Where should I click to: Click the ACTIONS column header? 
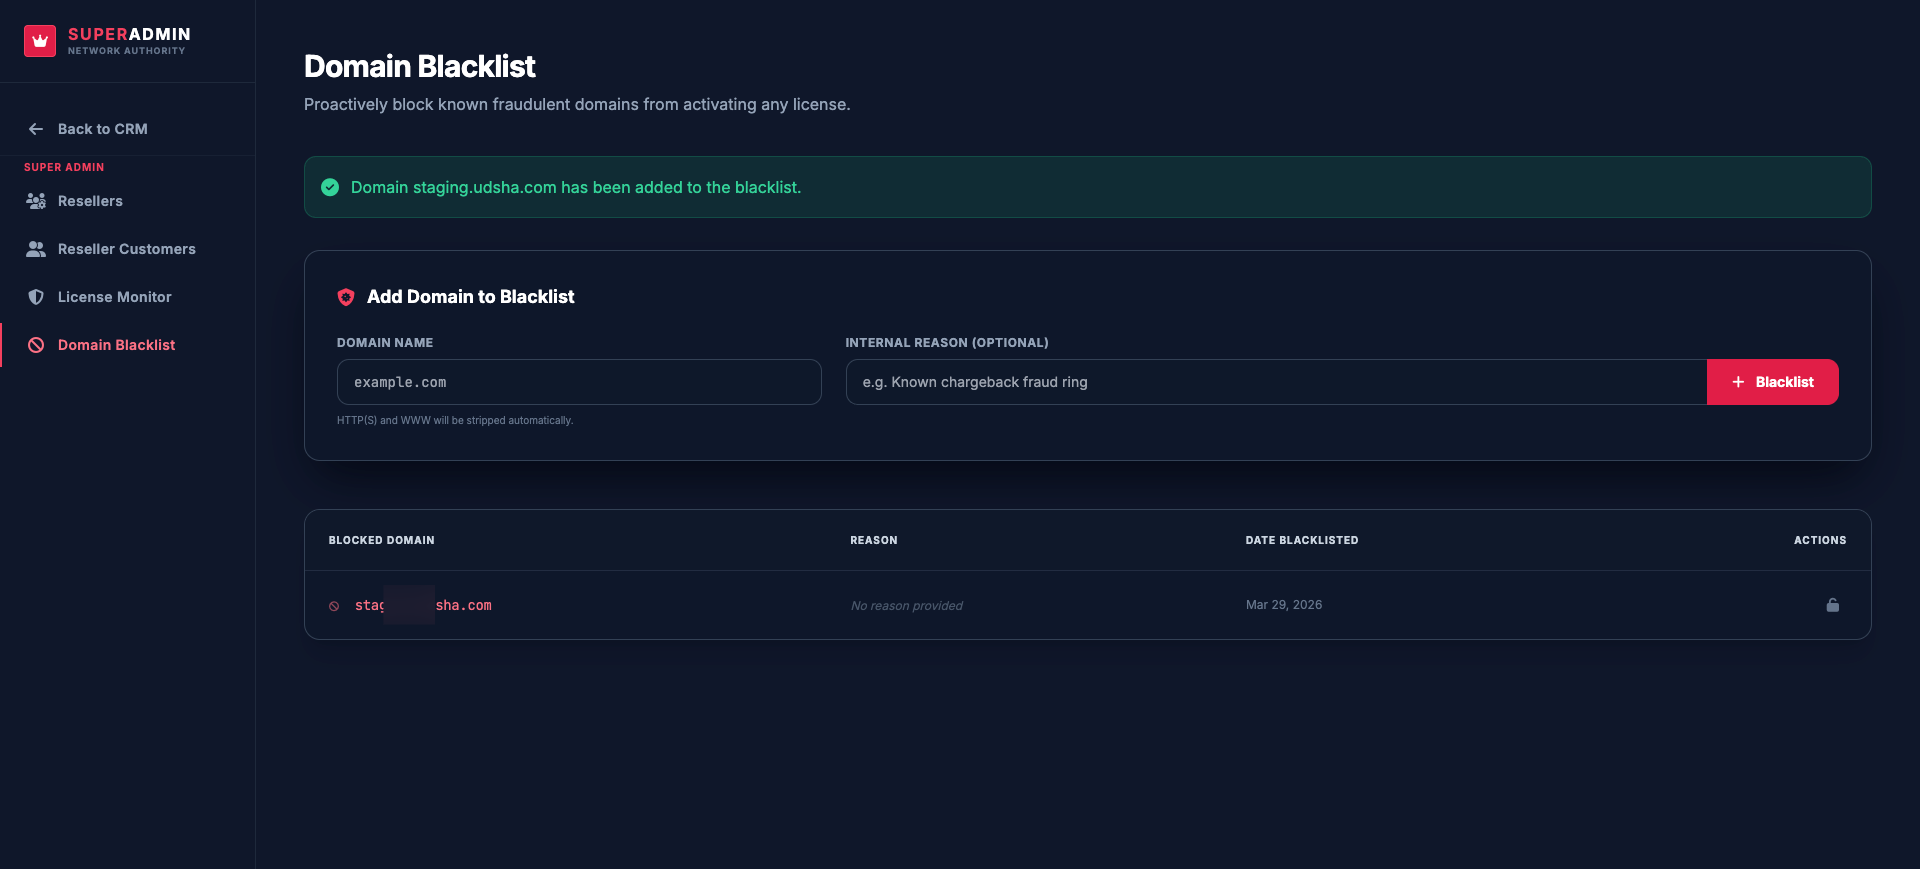tap(1820, 540)
